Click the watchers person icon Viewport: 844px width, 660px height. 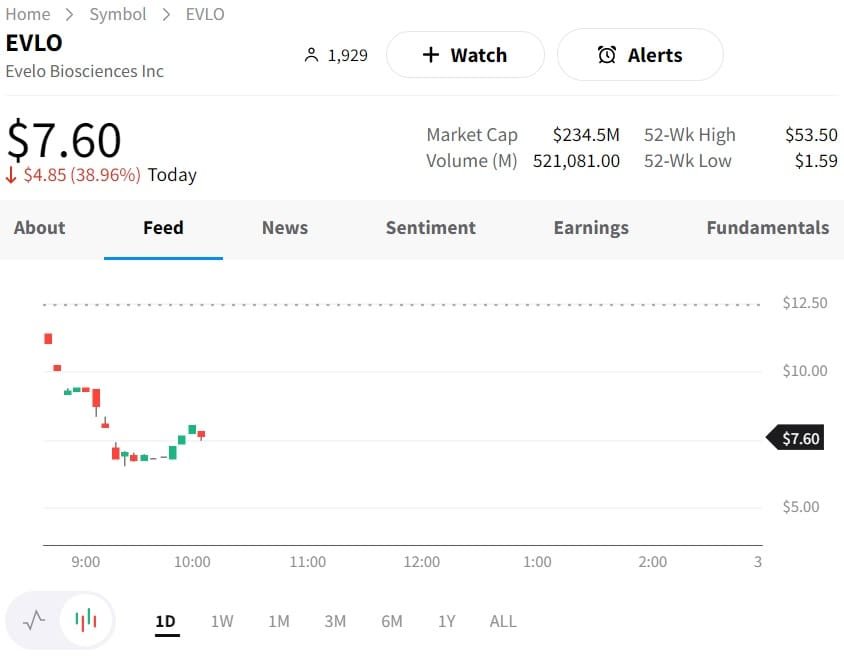point(311,55)
